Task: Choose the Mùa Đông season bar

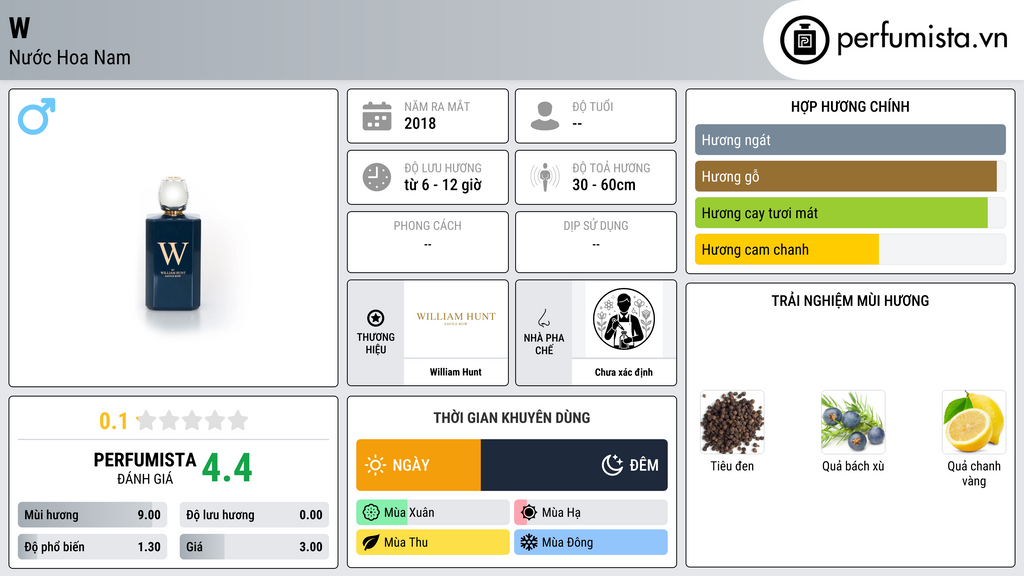Action: pos(591,542)
